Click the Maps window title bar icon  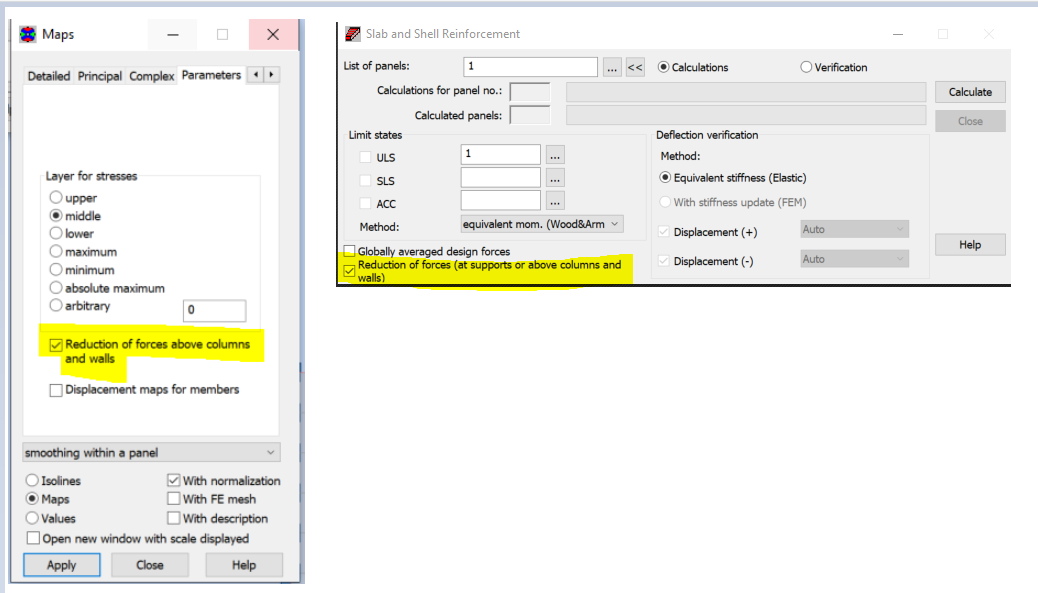point(27,33)
